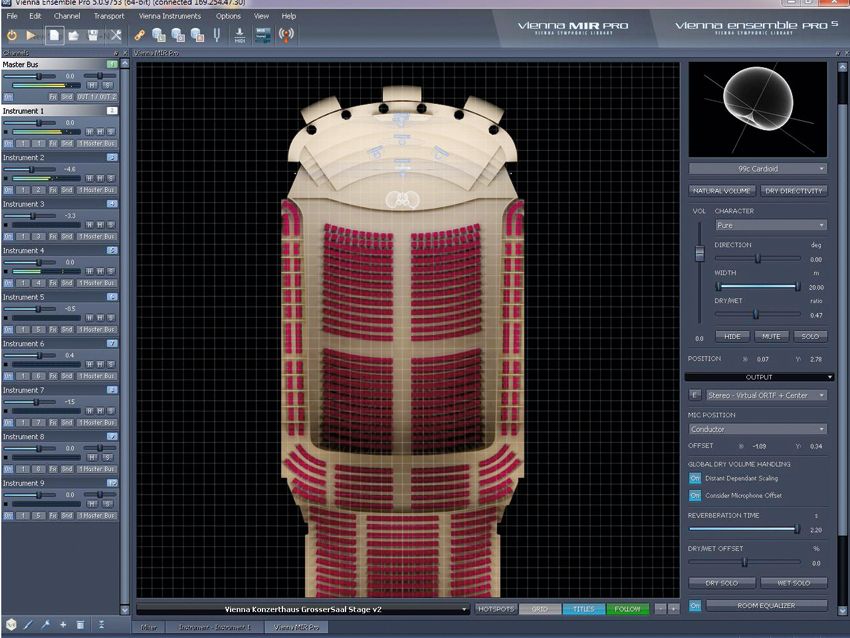The width and height of the screenshot is (850, 638).
Task: Click the collapse arrows icon at bottom left
Action: pyautogui.click(x=101, y=624)
